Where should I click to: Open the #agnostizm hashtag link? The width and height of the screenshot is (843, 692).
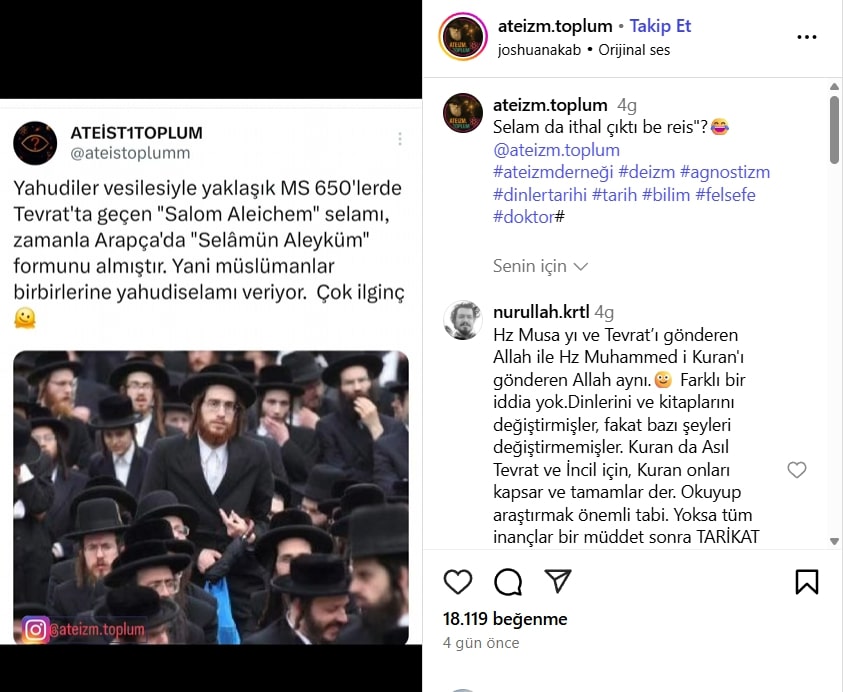click(725, 172)
